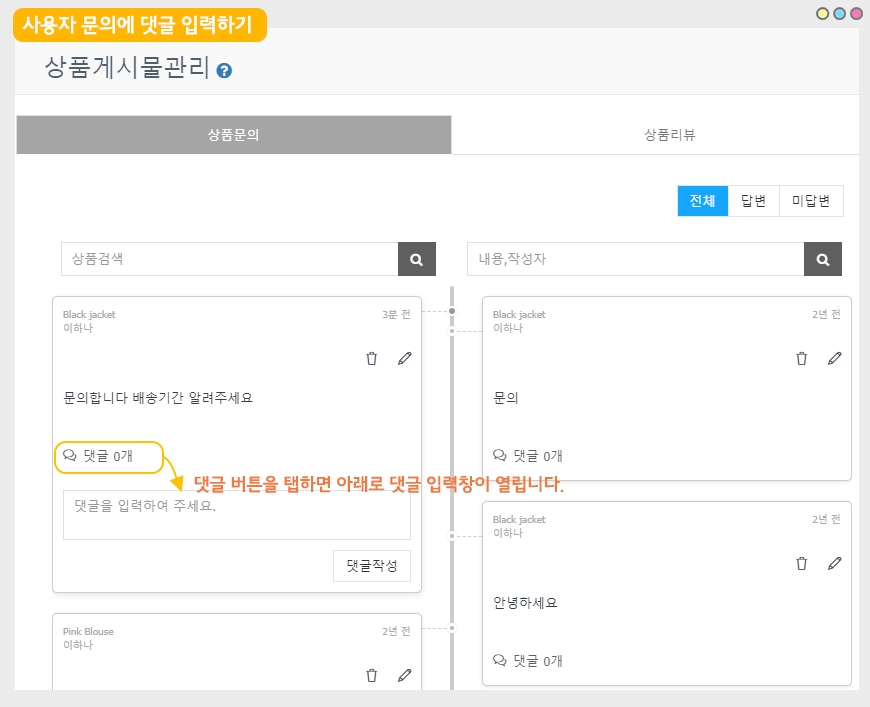Expand 댓글 0개 on the '문의' post
The height and width of the screenshot is (707, 870).
click(x=528, y=456)
